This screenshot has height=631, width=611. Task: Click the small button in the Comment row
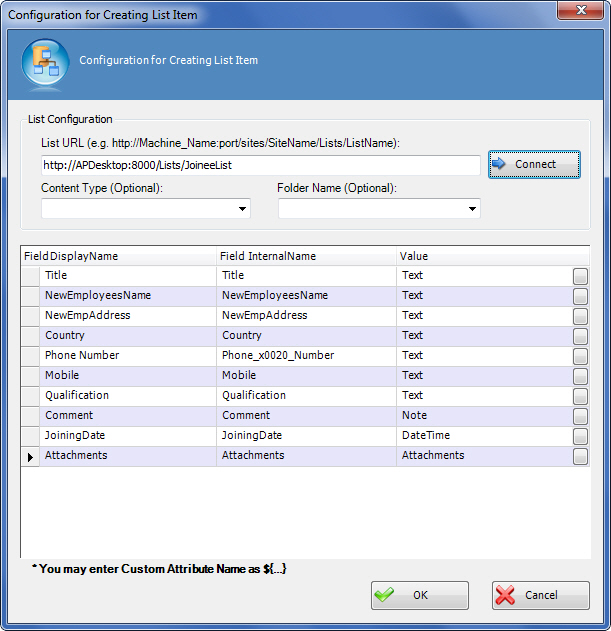tap(580, 416)
